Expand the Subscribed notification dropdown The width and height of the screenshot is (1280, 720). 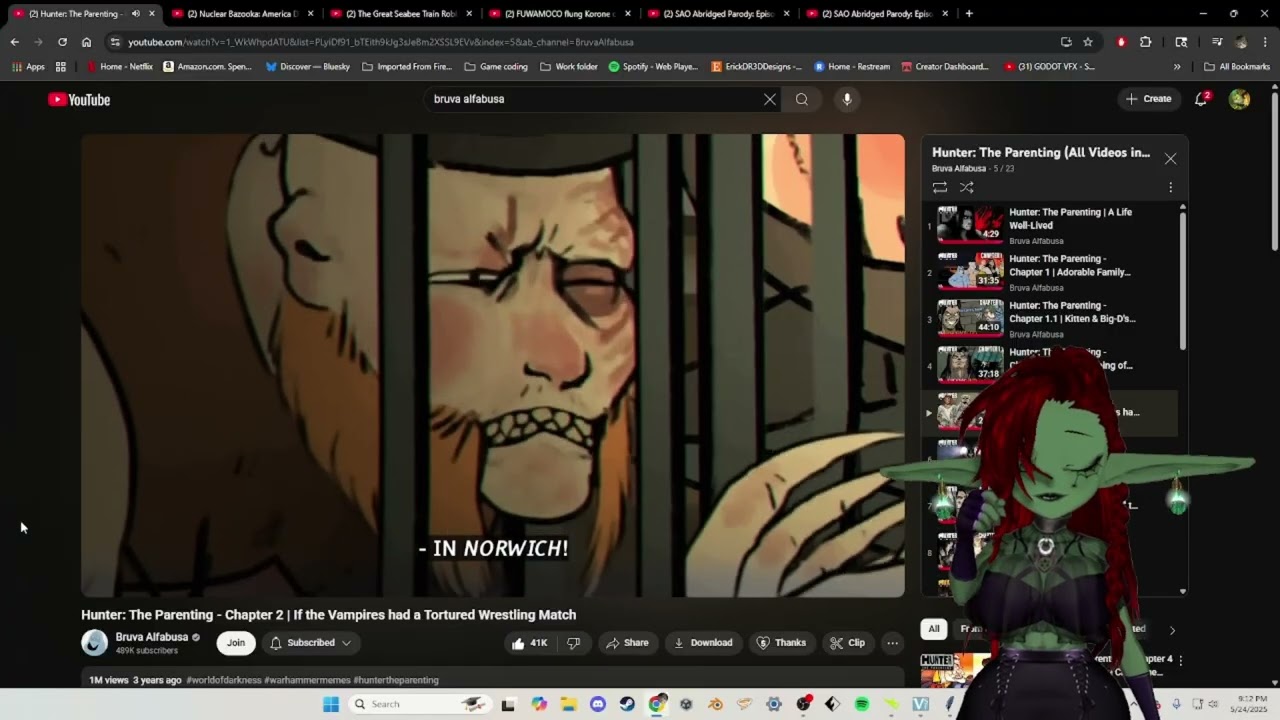coord(311,643)
